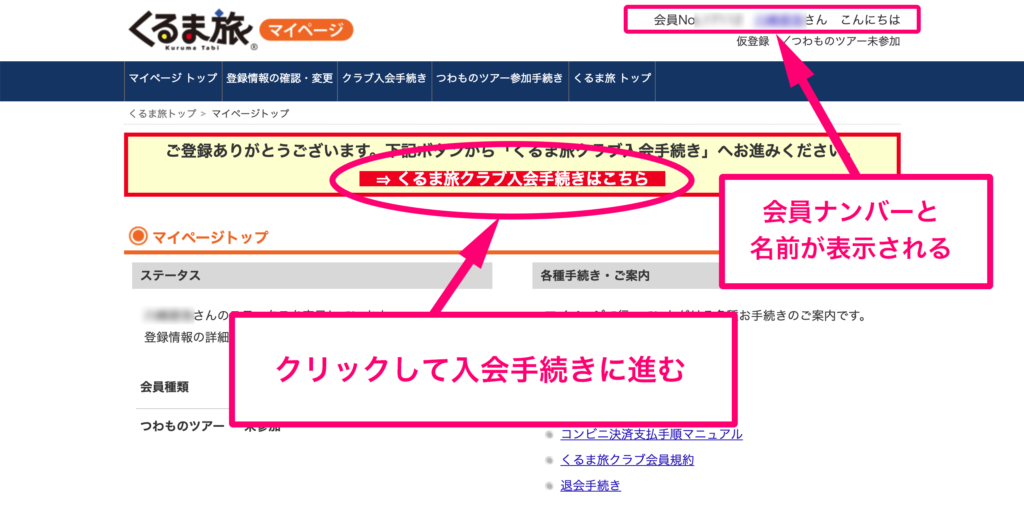Click the bullet before コンビニ決済支払手順マニュアル
Viewport: 1024px width, 508px height.
click(x=550, y=435)
